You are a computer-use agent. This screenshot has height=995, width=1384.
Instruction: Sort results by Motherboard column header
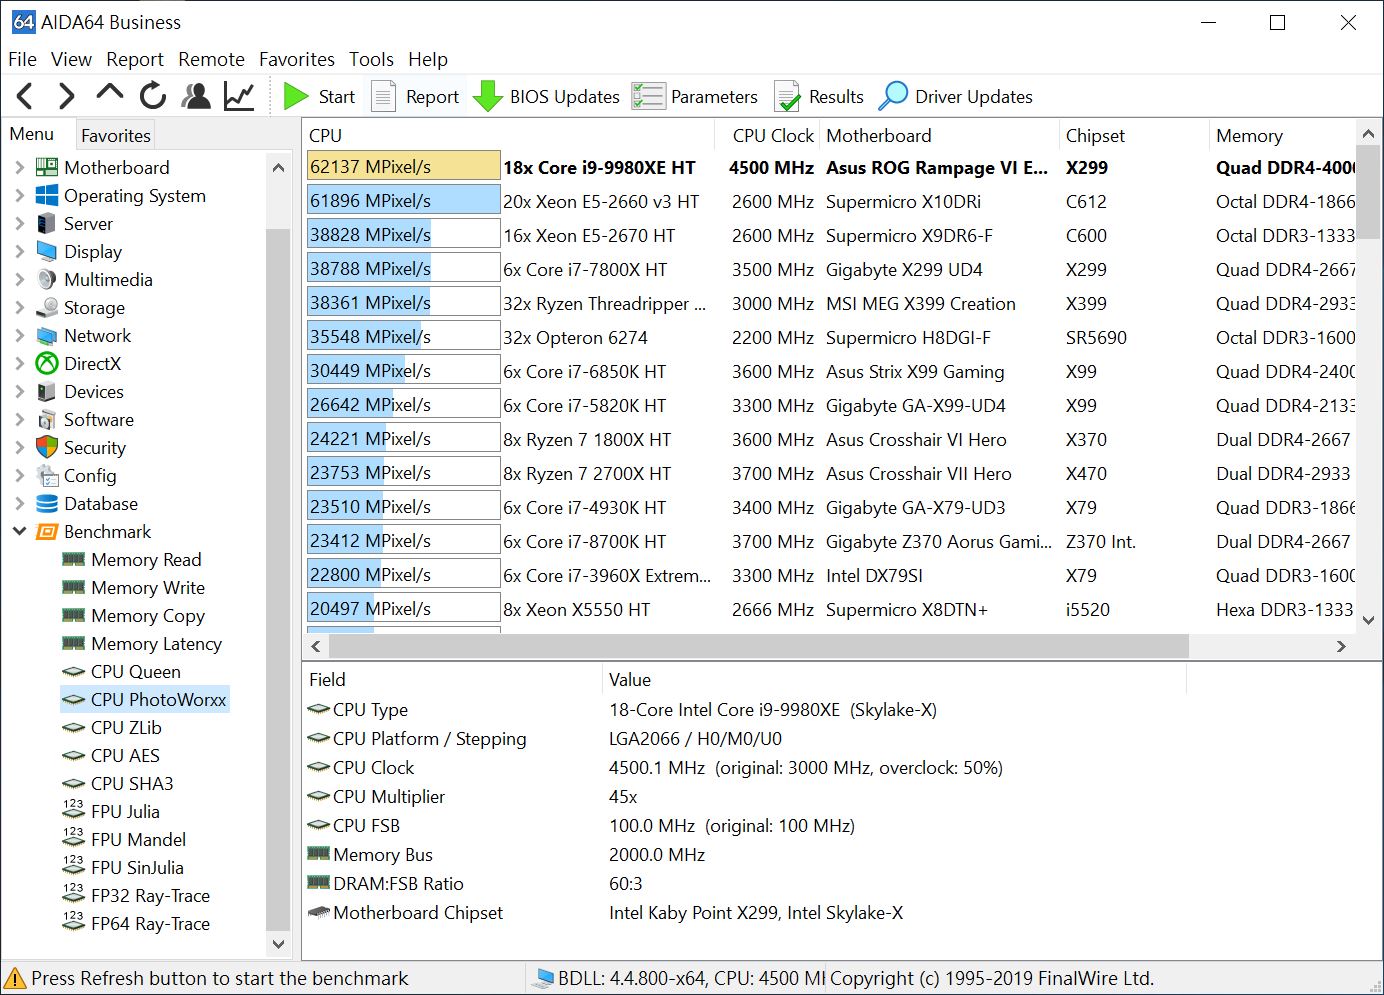940,135
